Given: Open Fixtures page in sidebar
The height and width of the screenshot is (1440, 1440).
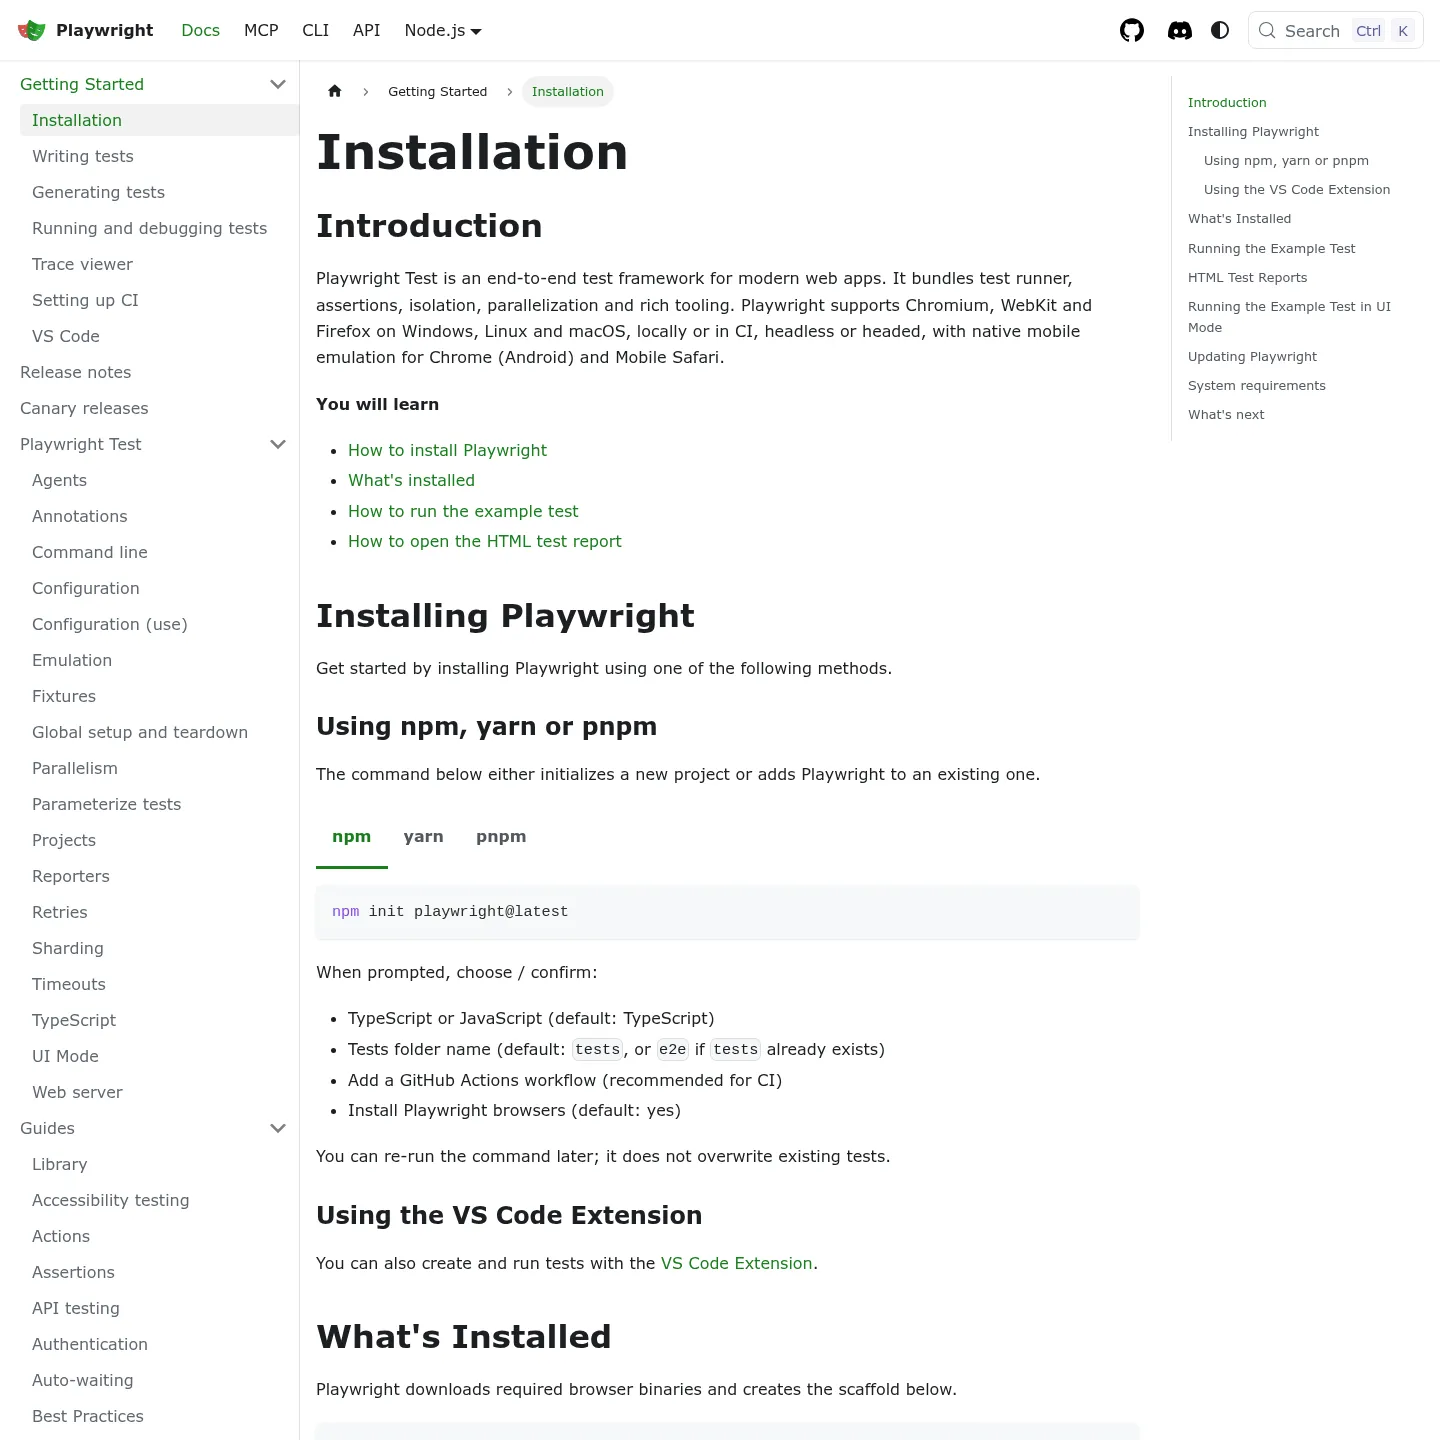Looking at the screenshot, I should (x=160, y=696).
